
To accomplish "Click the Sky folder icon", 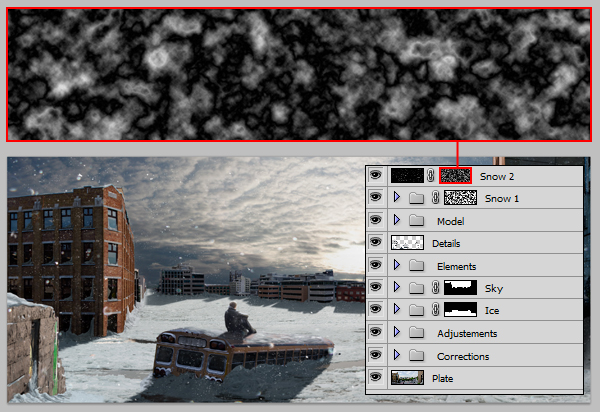I will (x=416, y=288).
